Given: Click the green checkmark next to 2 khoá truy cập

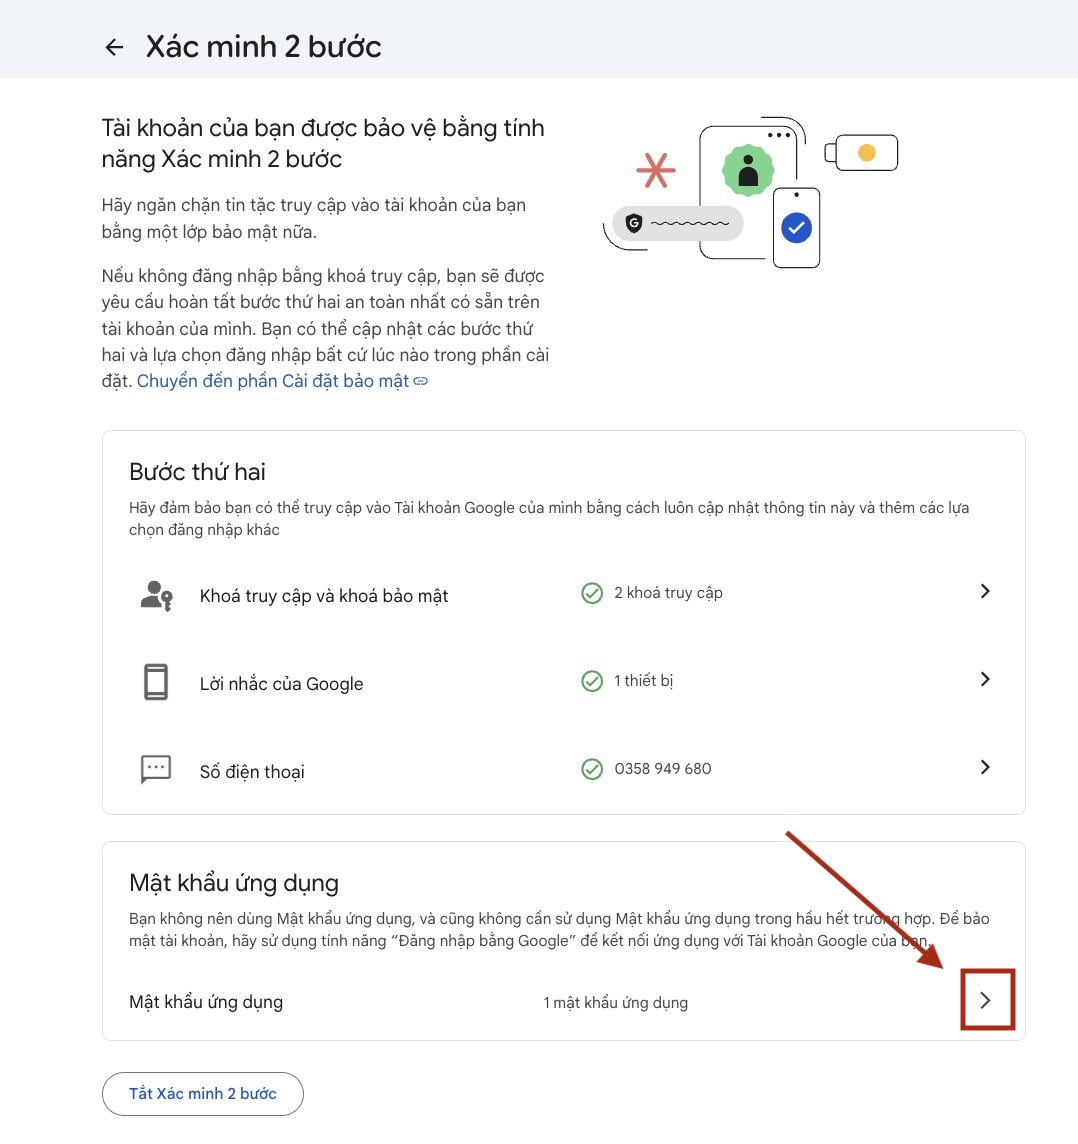Looking at the screenshot, I should [x=591, y=592].
